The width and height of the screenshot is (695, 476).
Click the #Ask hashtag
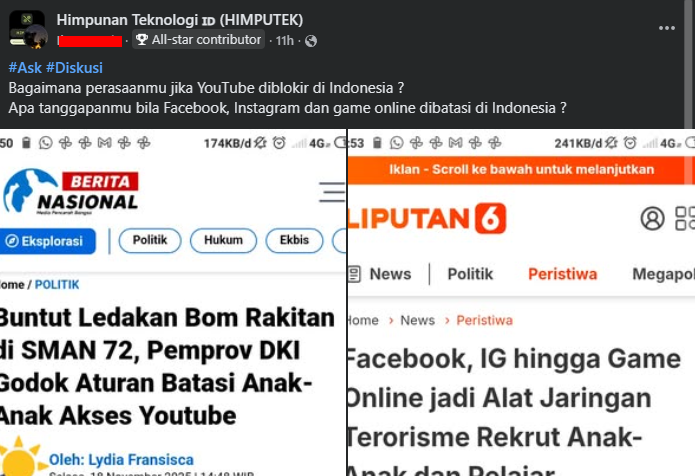click(25, 68)
